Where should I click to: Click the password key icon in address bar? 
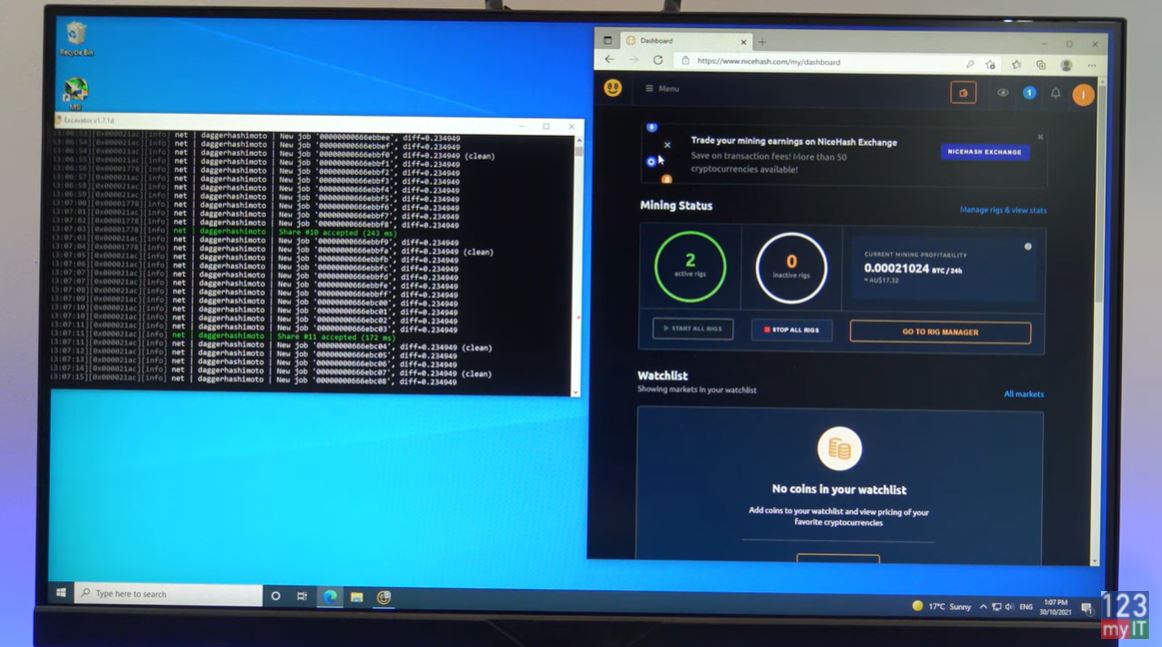click(x=969, y=64)
